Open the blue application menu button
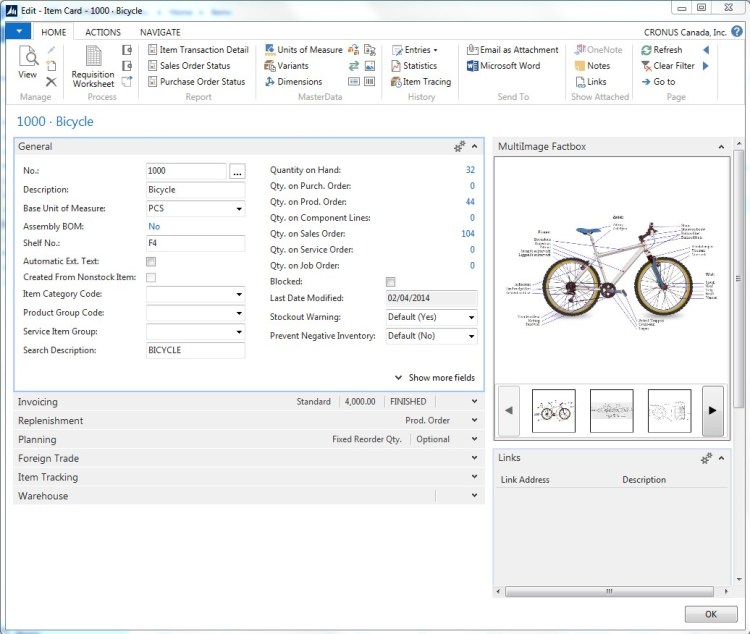 (x=19, y=31)
